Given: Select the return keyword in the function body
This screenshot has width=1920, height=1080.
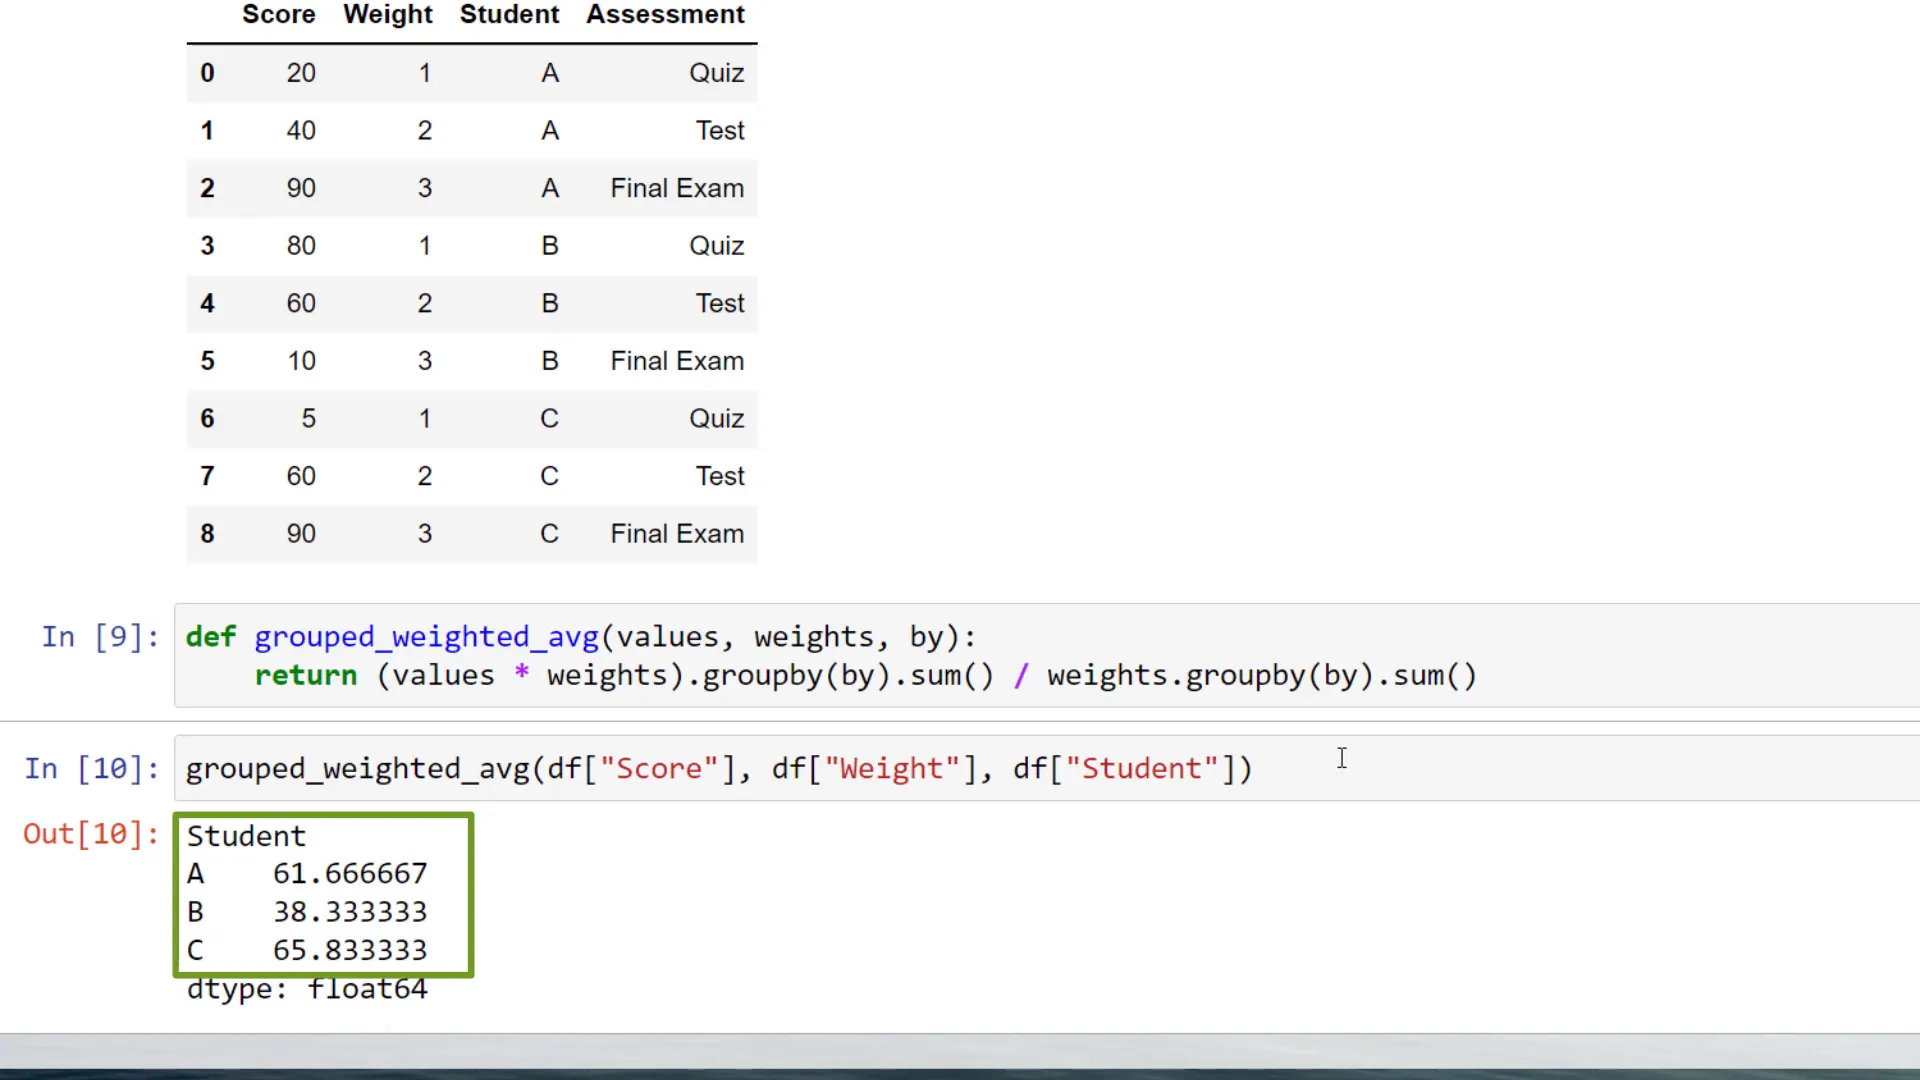Looking at the screenshot, I should point(305,675).
